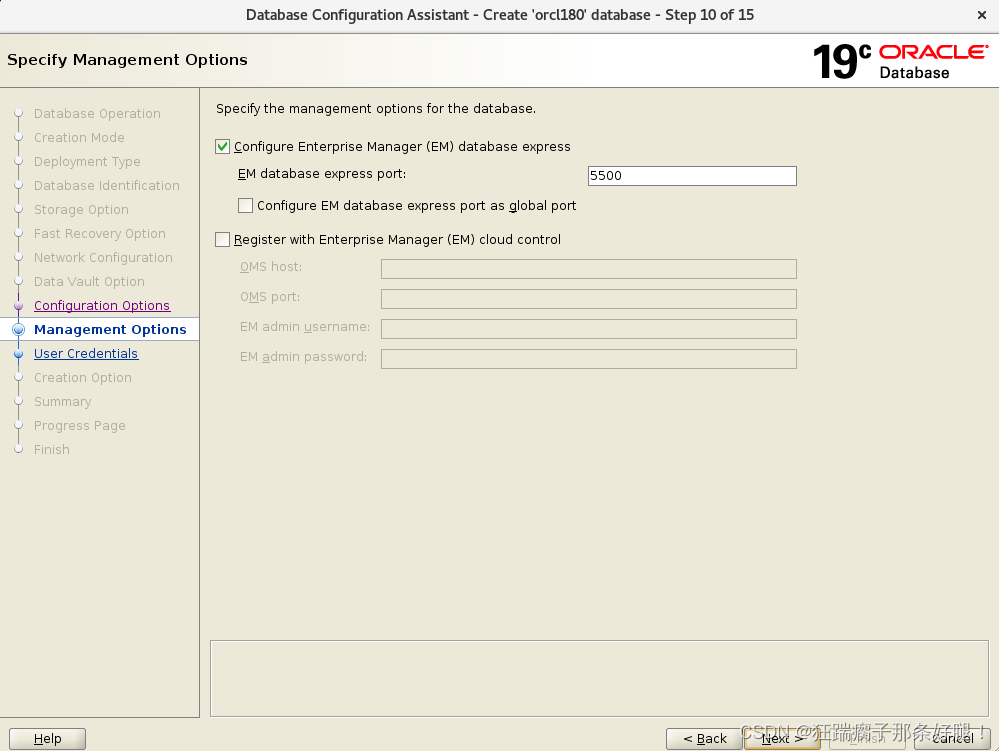Enable EM database express port as global port
This screenshot has height=751, width=999.
[245, 206]
